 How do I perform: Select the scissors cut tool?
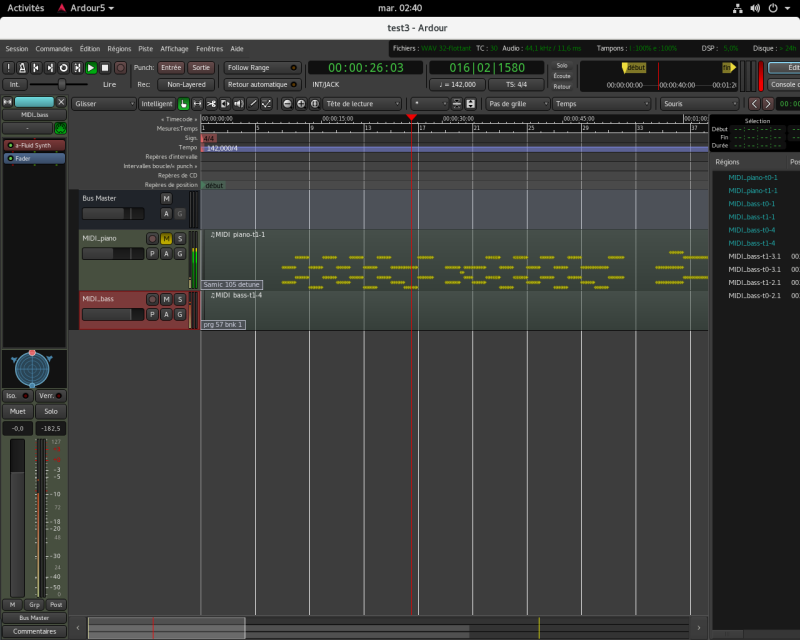pos(211,103)
